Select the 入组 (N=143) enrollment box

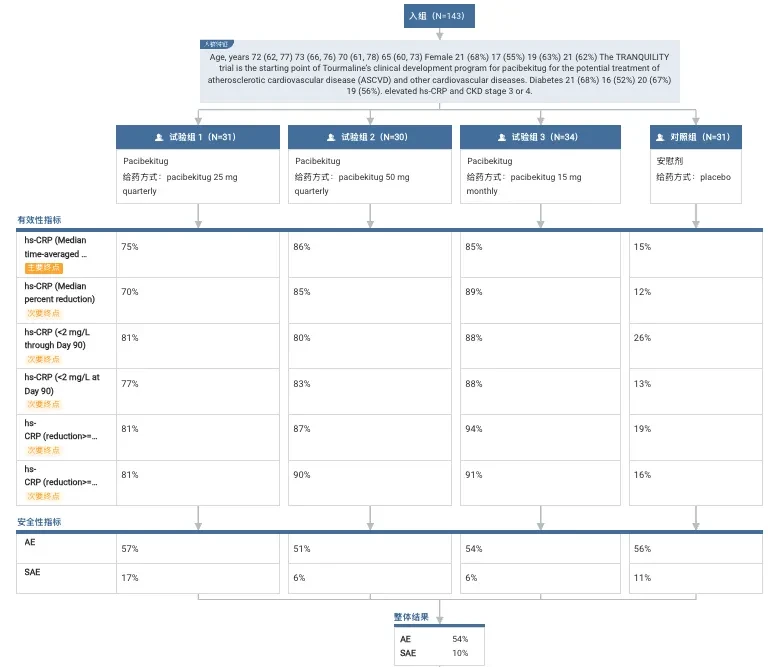(x=439, y=16)
